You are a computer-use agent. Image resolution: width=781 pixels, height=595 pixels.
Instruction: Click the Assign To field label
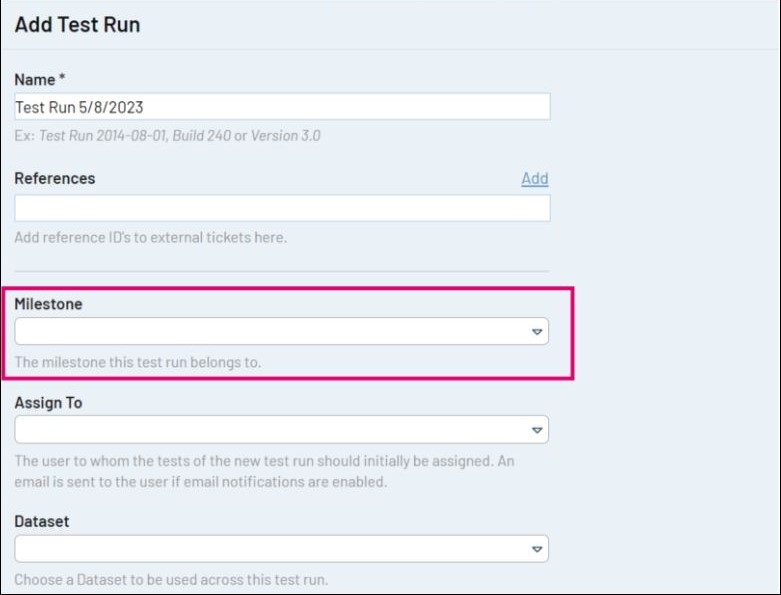click(x=48, y=402)
